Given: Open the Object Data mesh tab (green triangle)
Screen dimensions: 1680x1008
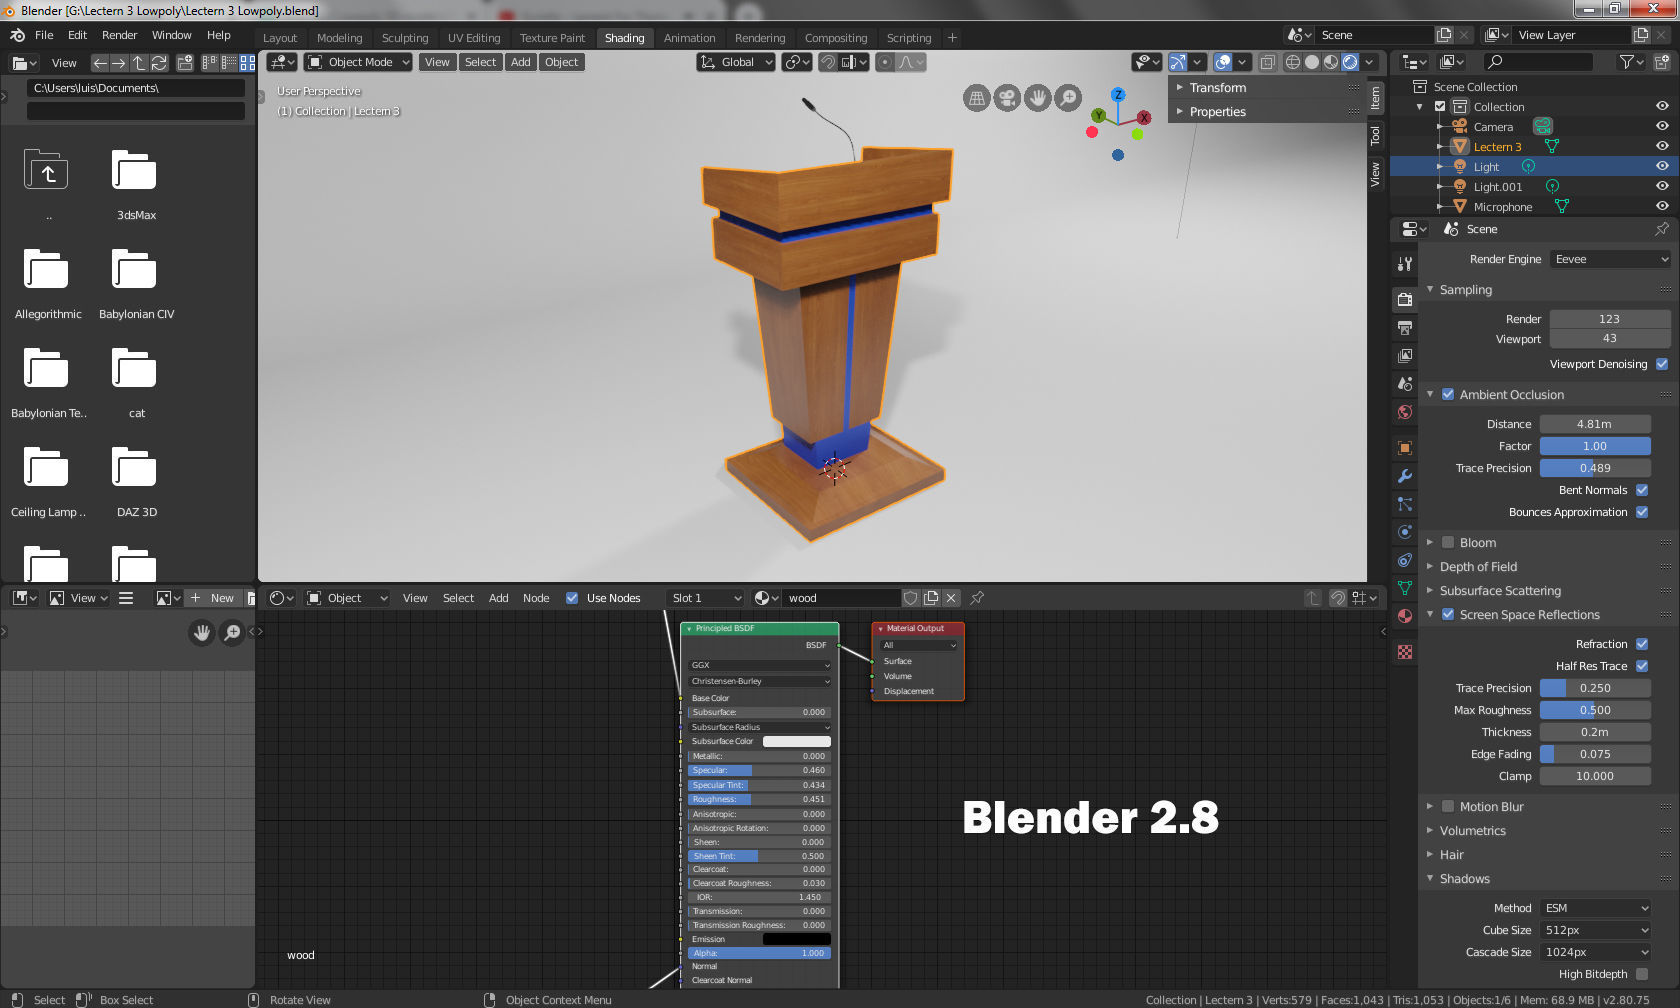Looking at the screenshot, I should coord(1405,588).
